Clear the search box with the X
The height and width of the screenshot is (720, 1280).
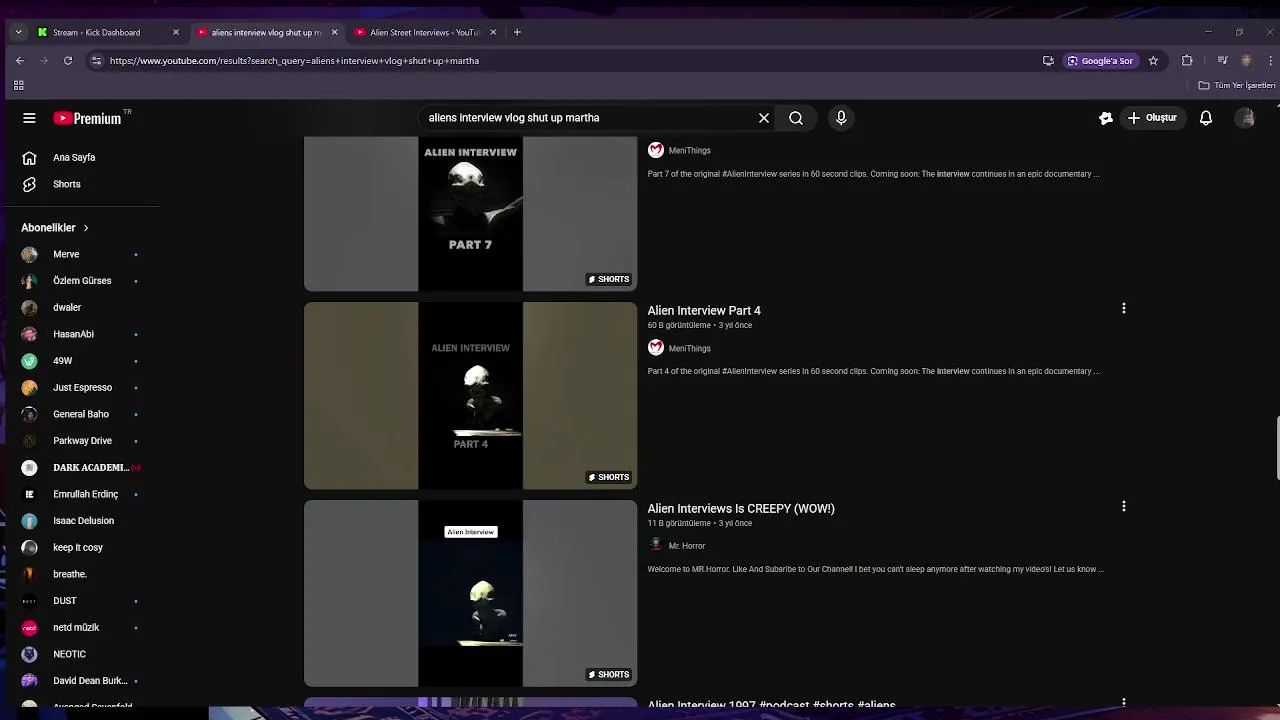764,118
